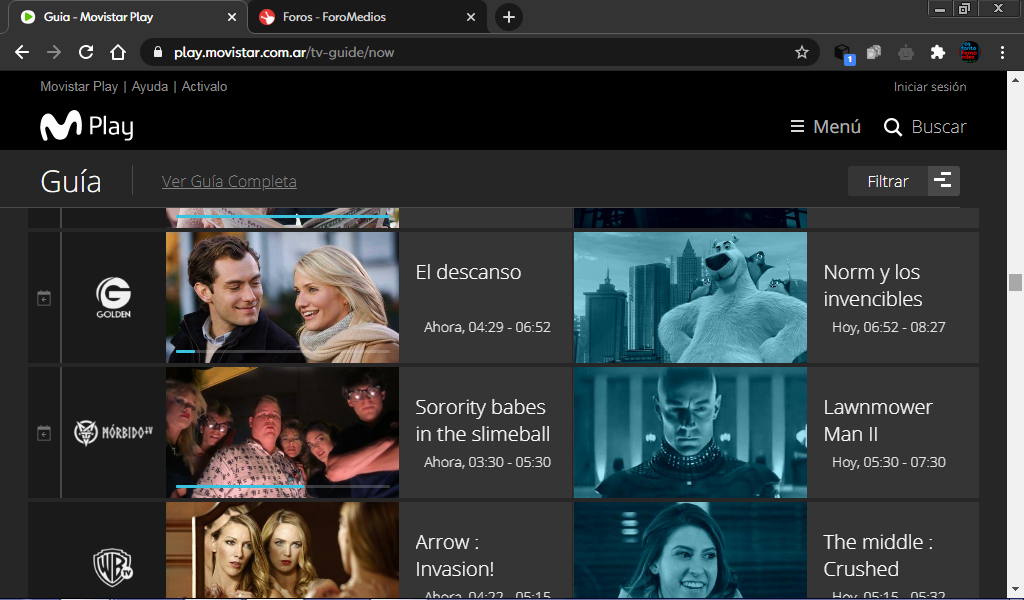
Task: Close the Foros - ForoMedios tab
Action: [x=471, y=17]
